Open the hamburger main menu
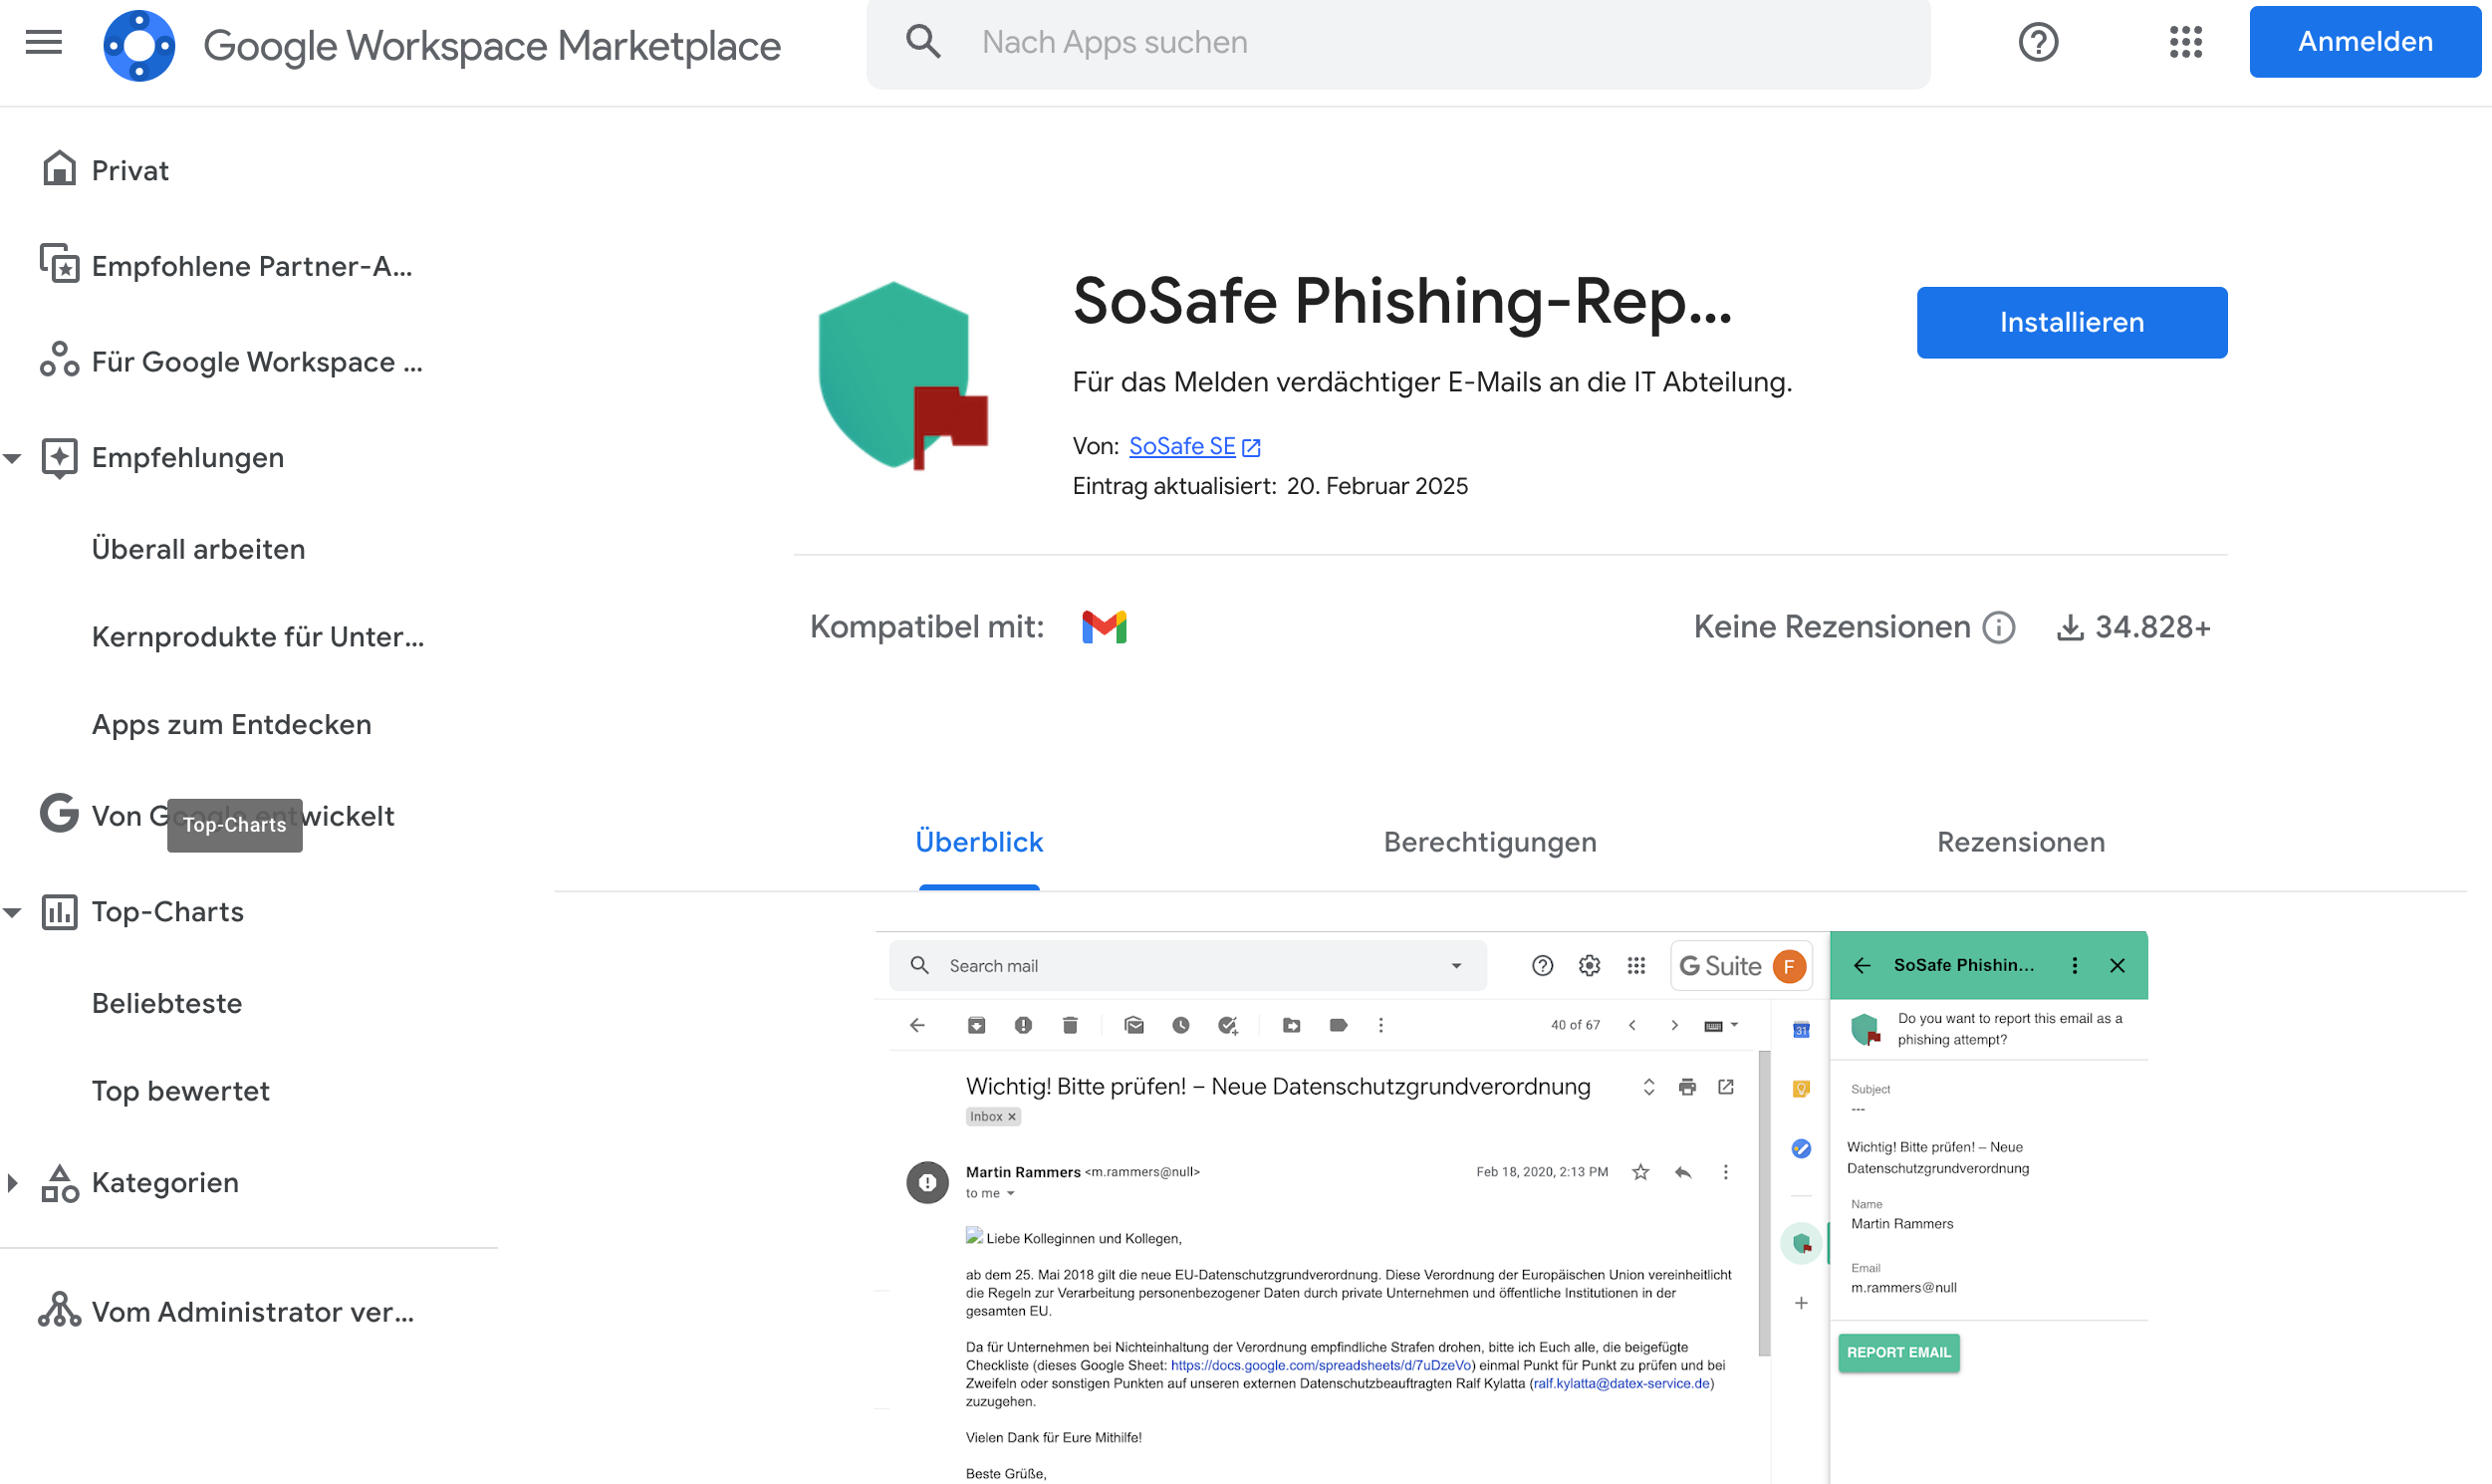This screenshot has width=2492, height=1484. [x=43, y=42]
